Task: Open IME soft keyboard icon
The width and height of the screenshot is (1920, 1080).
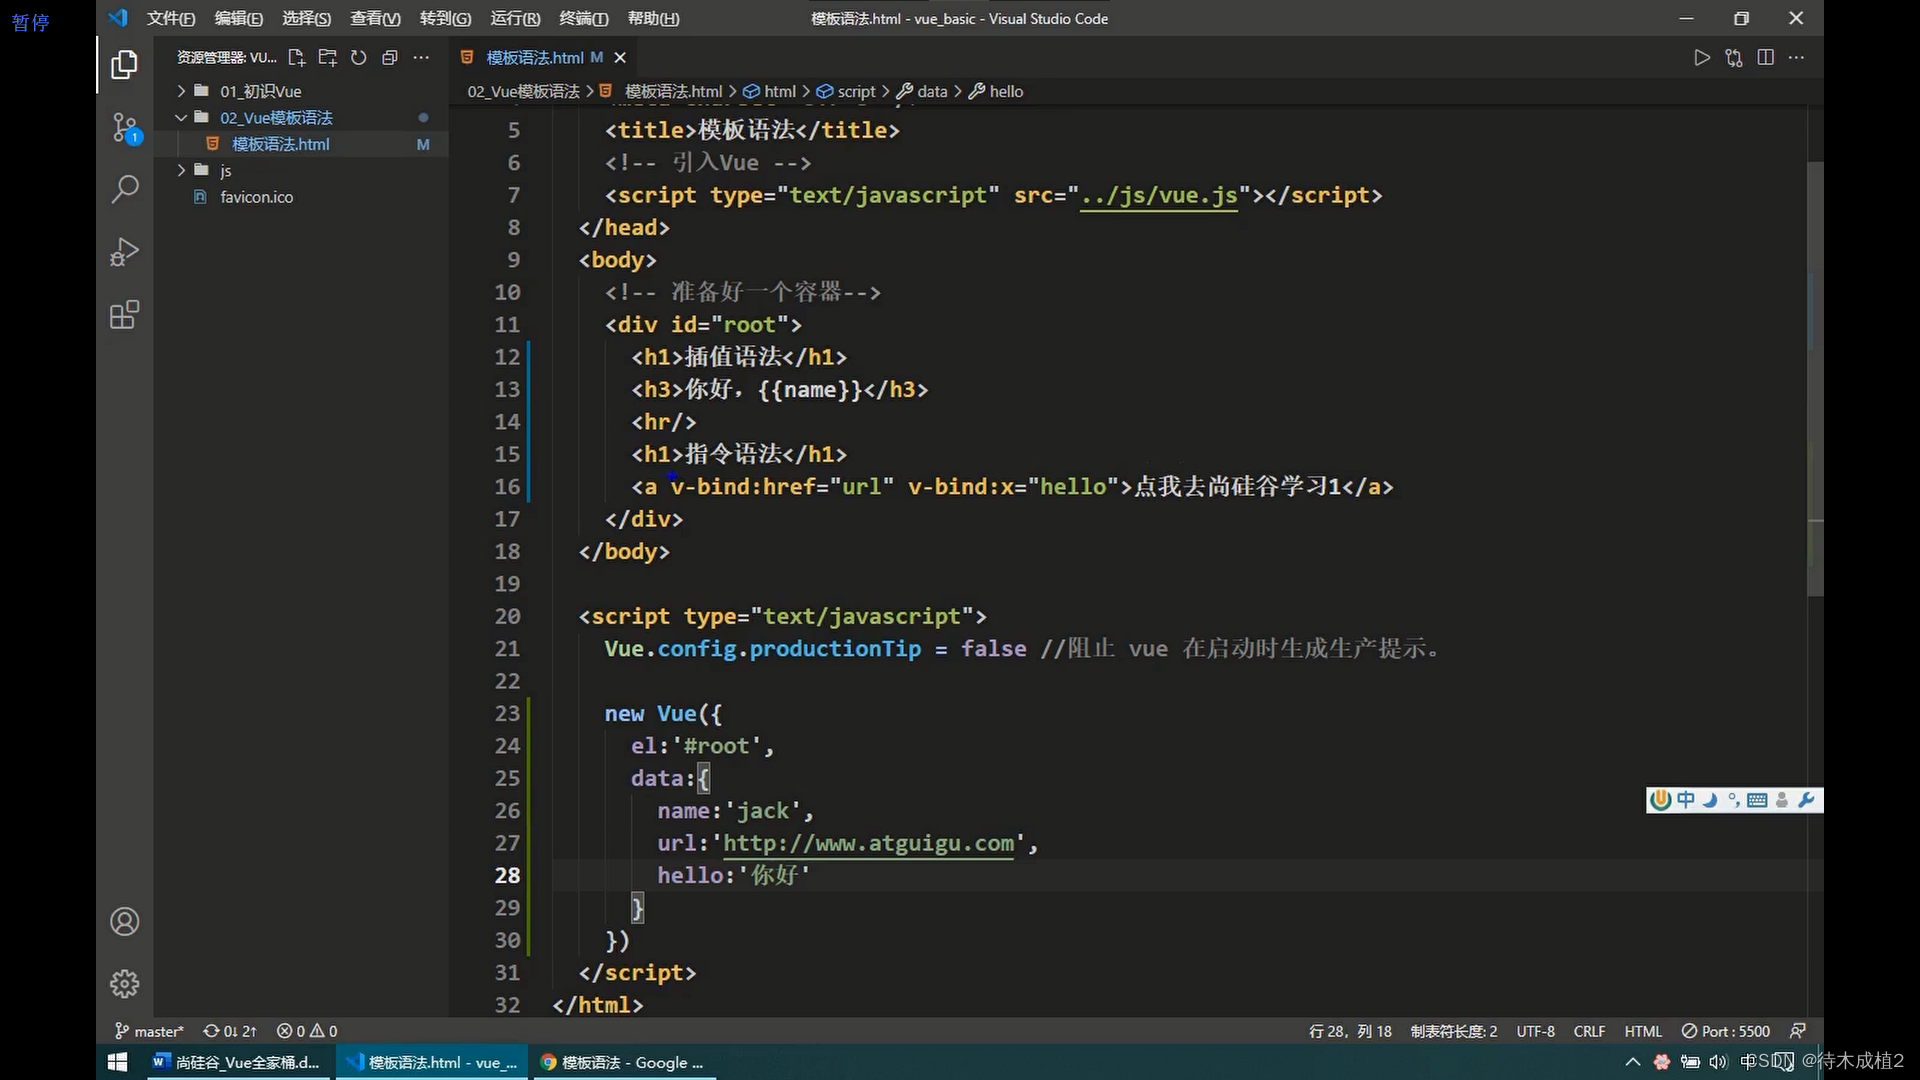Action: tap(1757, 800)
